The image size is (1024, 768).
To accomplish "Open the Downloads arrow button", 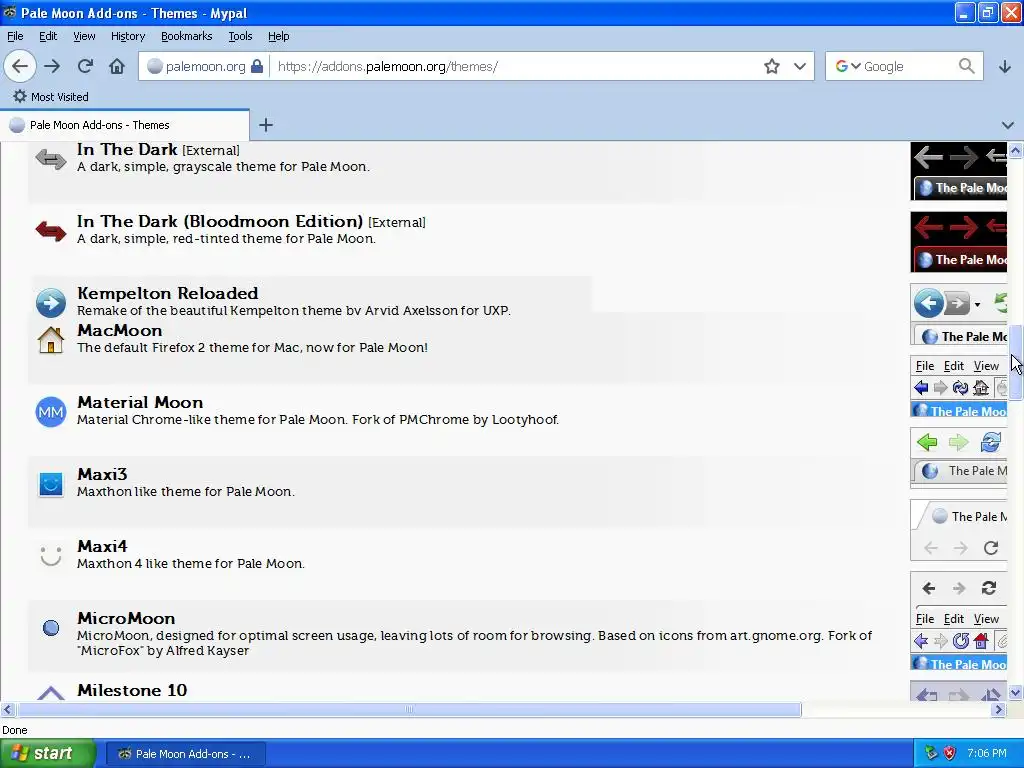I will point(1004,66).
